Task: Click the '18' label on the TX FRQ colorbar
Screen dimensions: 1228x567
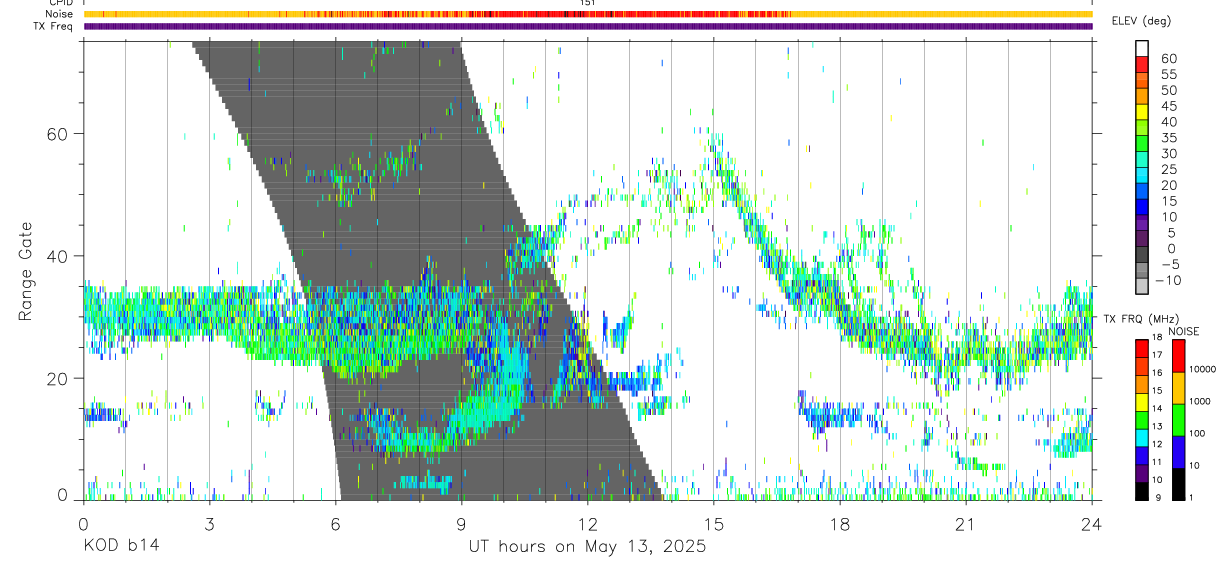Action: [x=1157, y=337]
